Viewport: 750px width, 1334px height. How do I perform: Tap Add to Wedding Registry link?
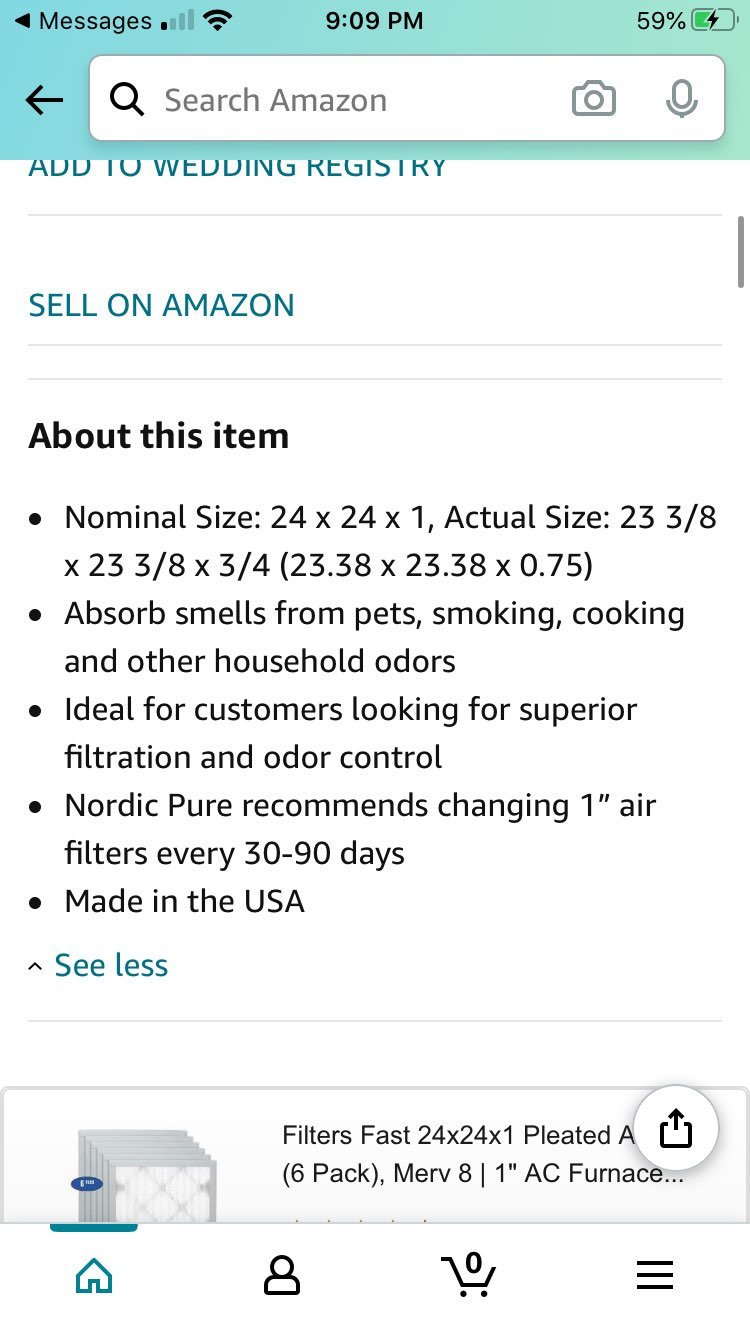pyautogui.click(x=238, y=168)
